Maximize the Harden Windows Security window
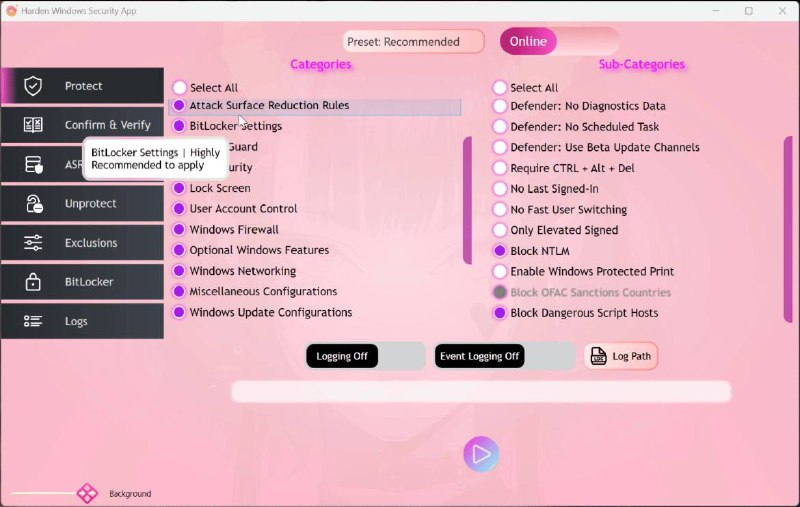800x507 pixels. (x=748, y=11)
